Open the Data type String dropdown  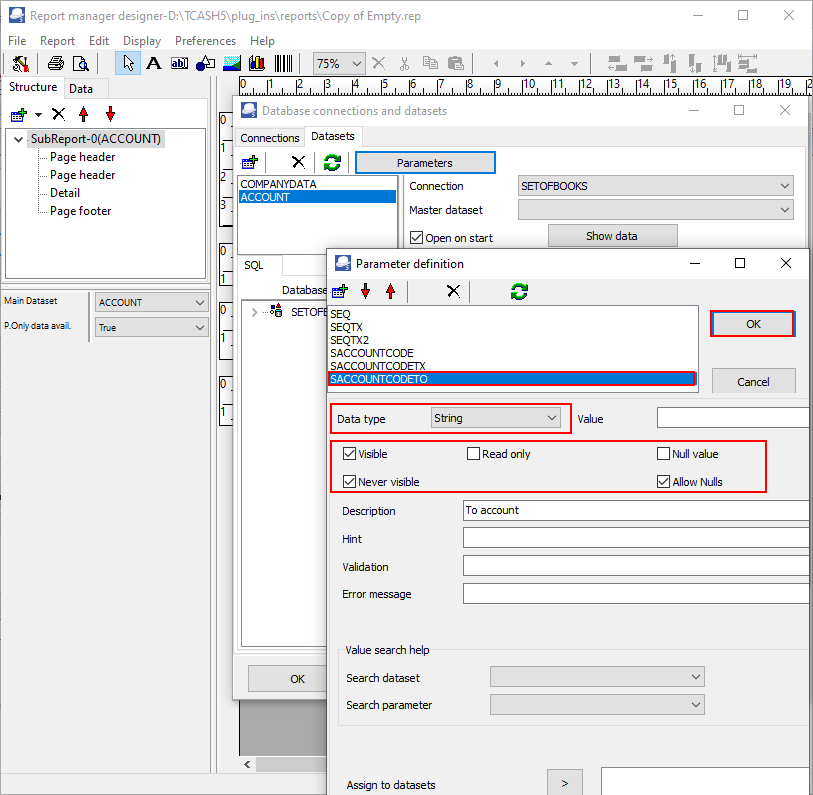click(x=496, y=418)
